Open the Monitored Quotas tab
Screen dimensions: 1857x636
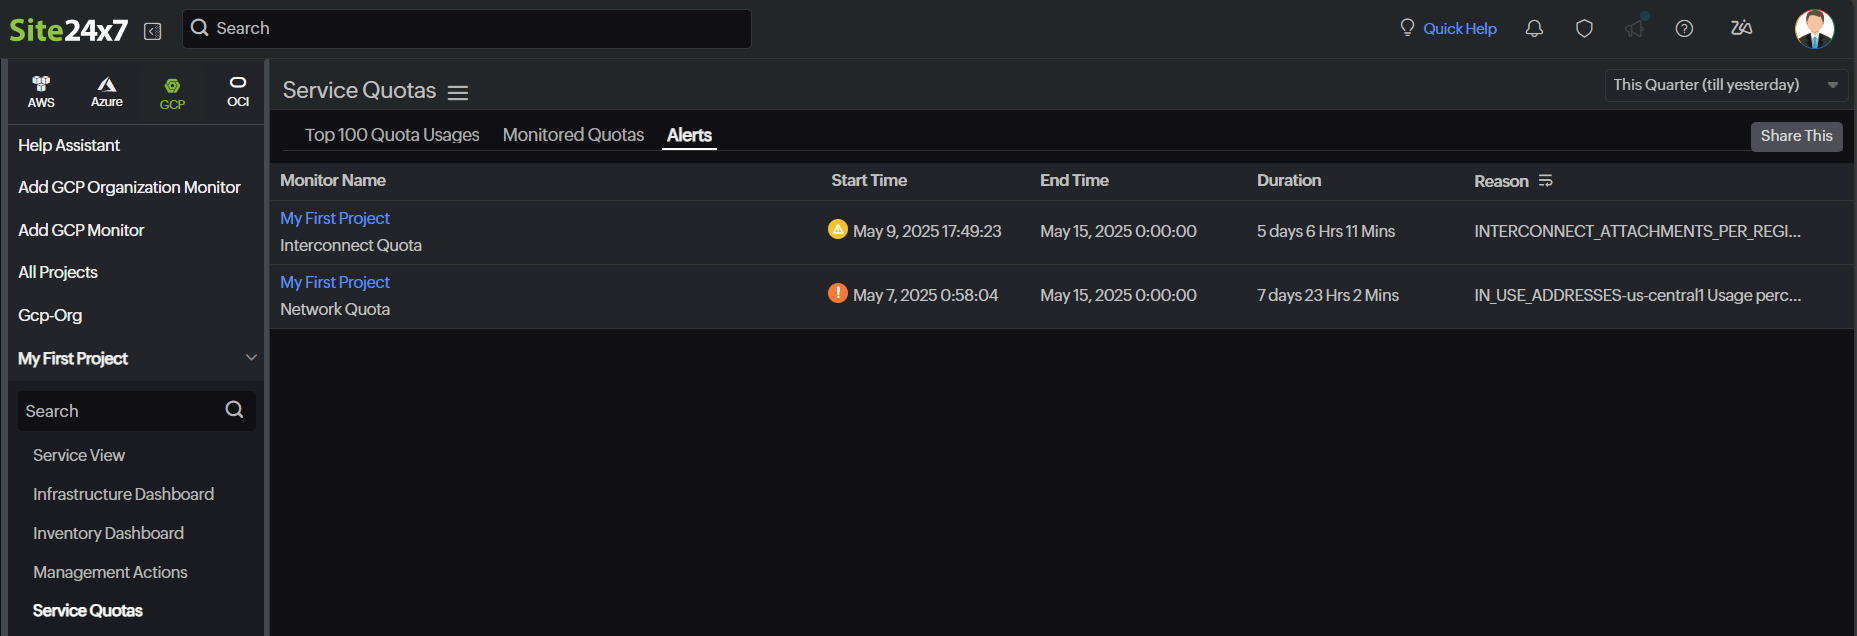(573, 135)
